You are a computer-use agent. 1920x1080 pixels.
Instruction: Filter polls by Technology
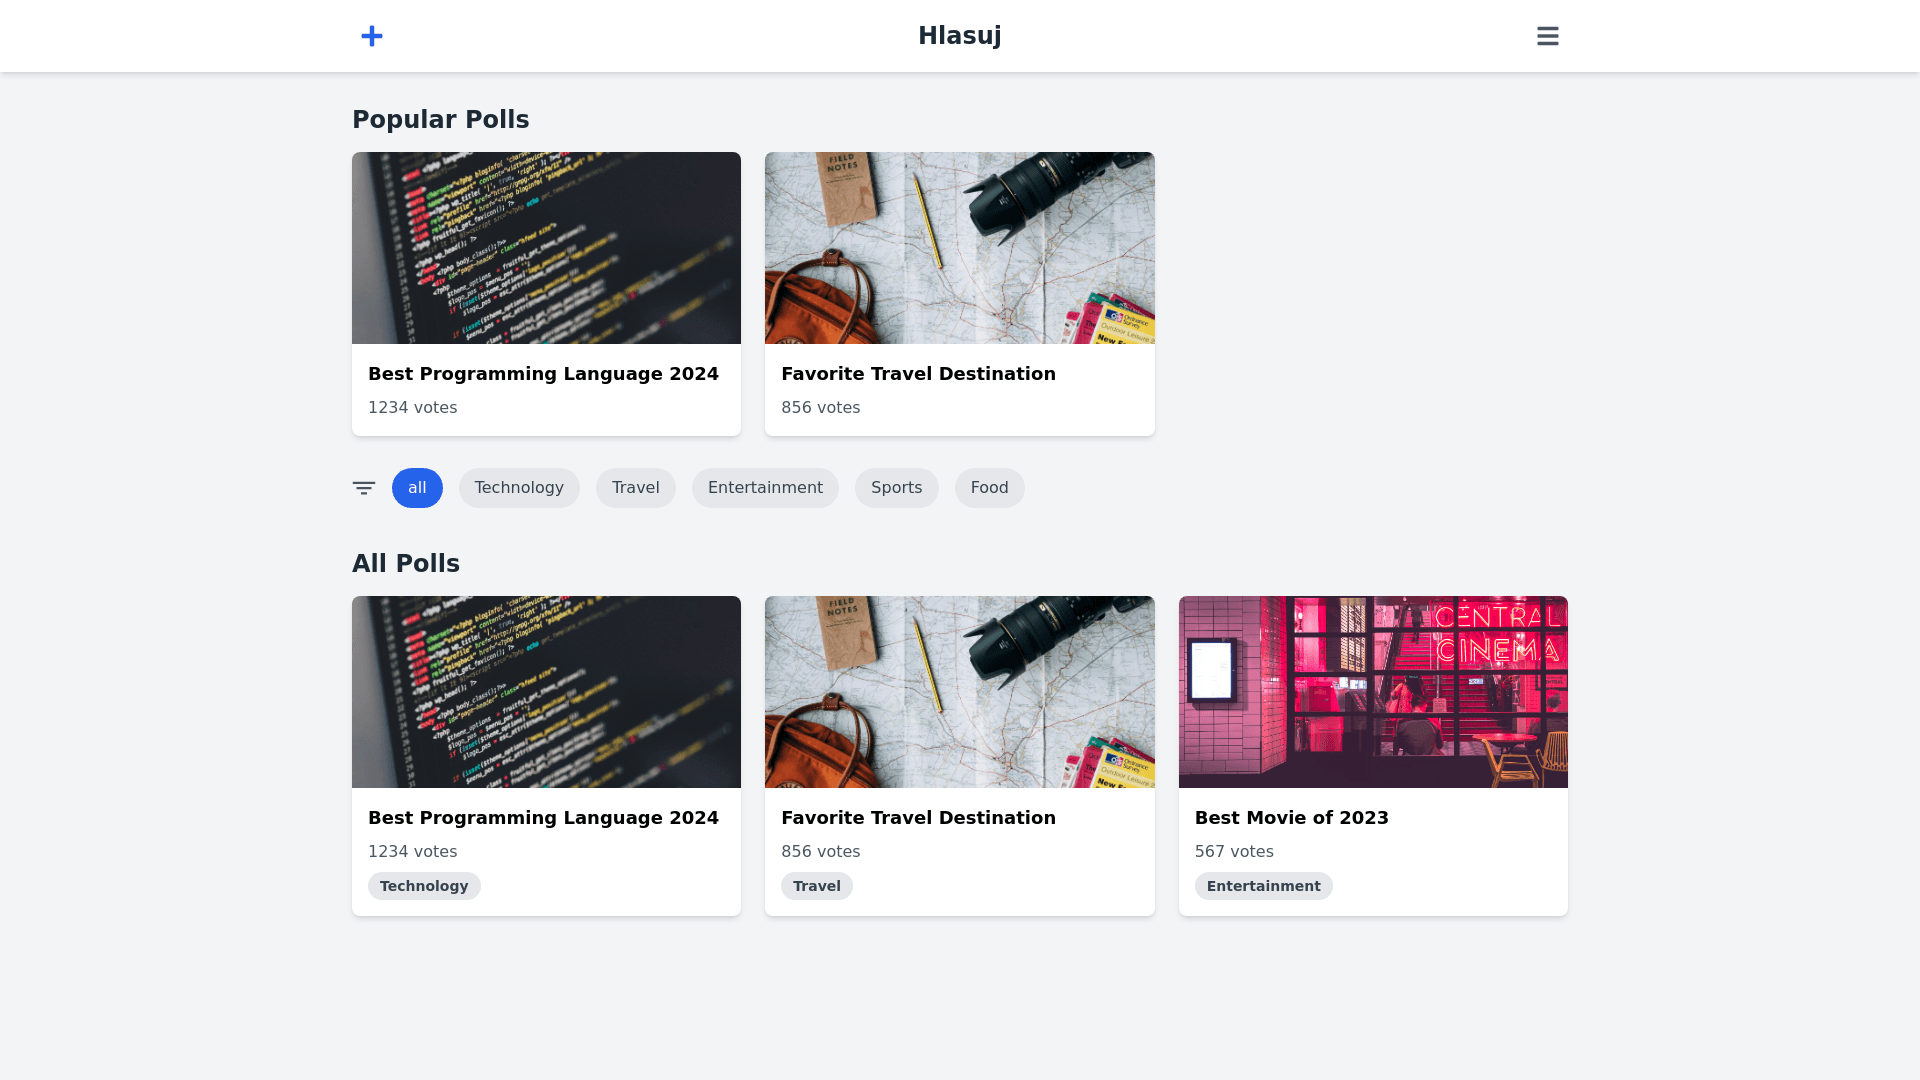(519, 488)
